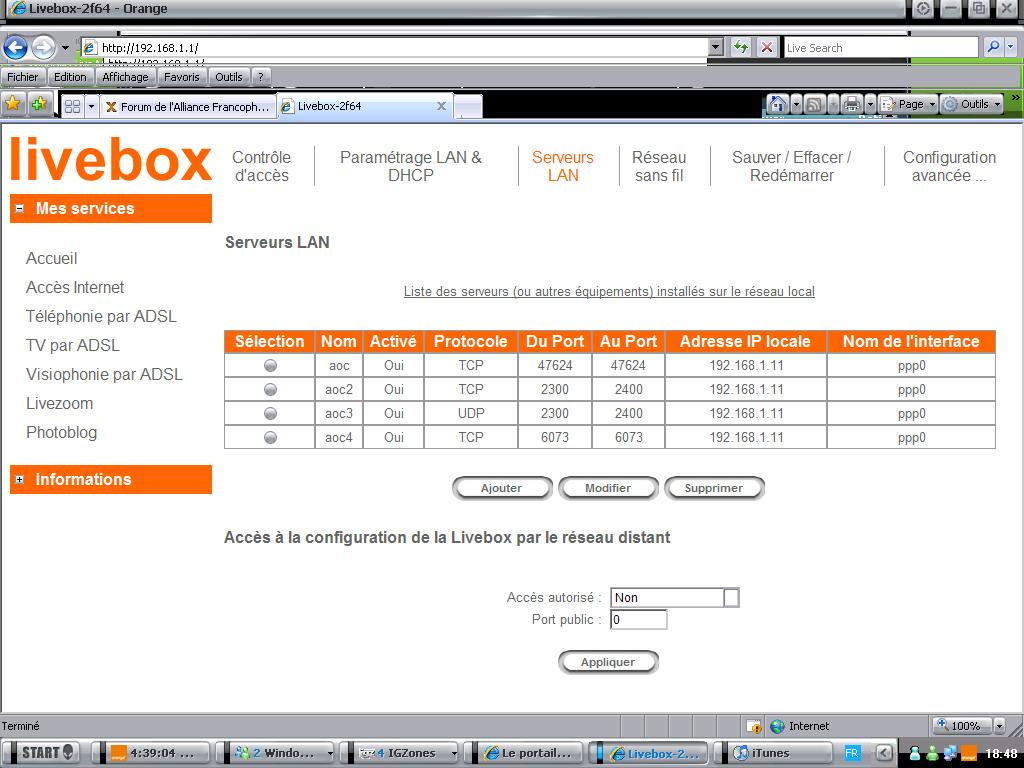Open the Edition menu

[x=70, y=77]
